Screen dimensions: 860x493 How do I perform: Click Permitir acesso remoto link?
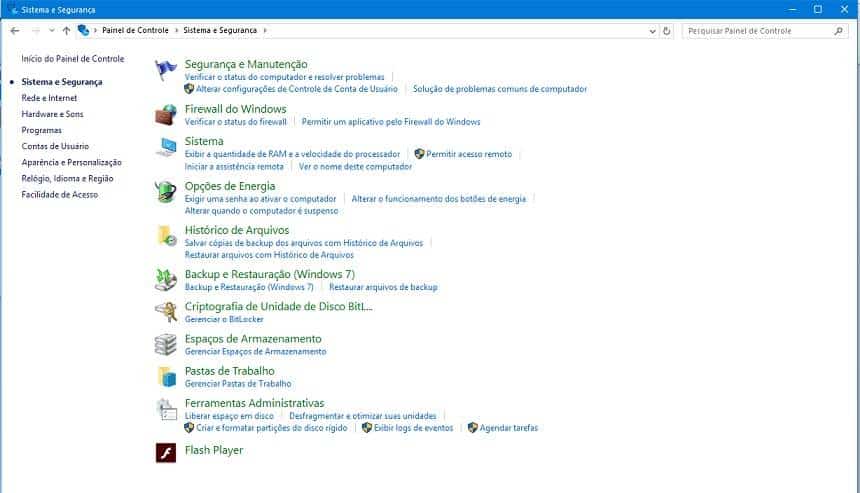click(x=468, y=154)
